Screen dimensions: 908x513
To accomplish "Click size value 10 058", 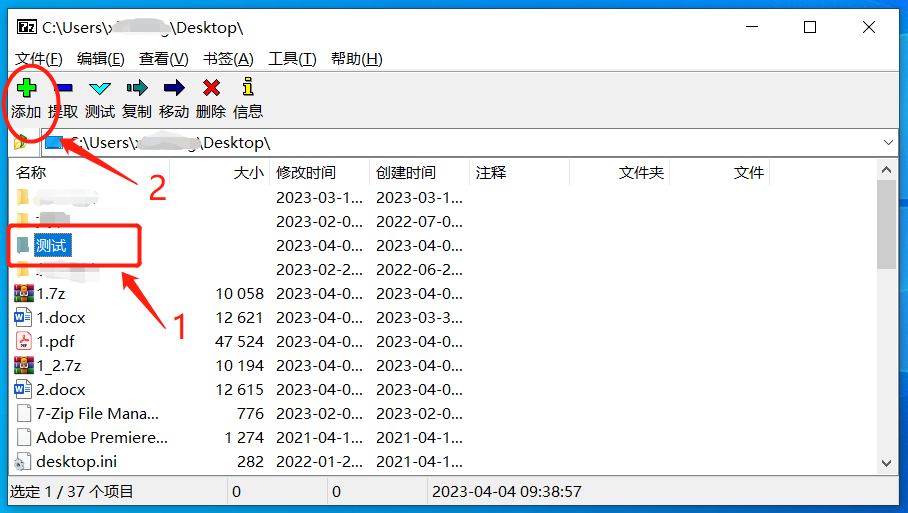I will [240, 294].
